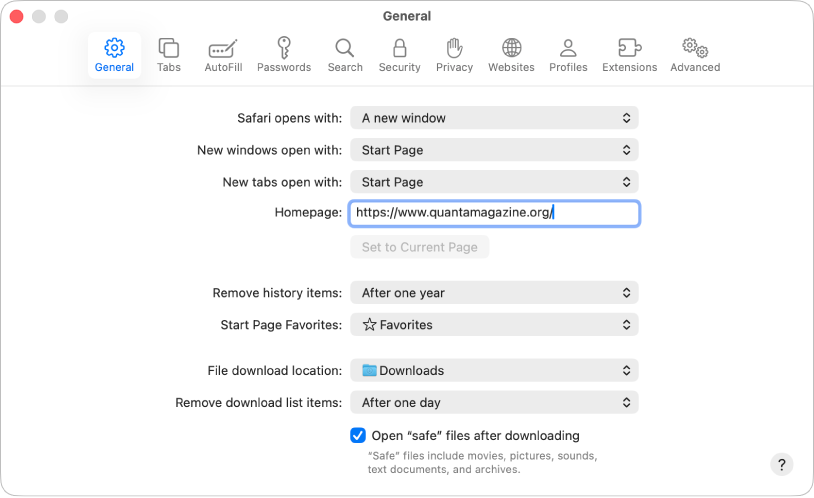
Task: Expand the Safari opens with dropdown
Action: 494,118
